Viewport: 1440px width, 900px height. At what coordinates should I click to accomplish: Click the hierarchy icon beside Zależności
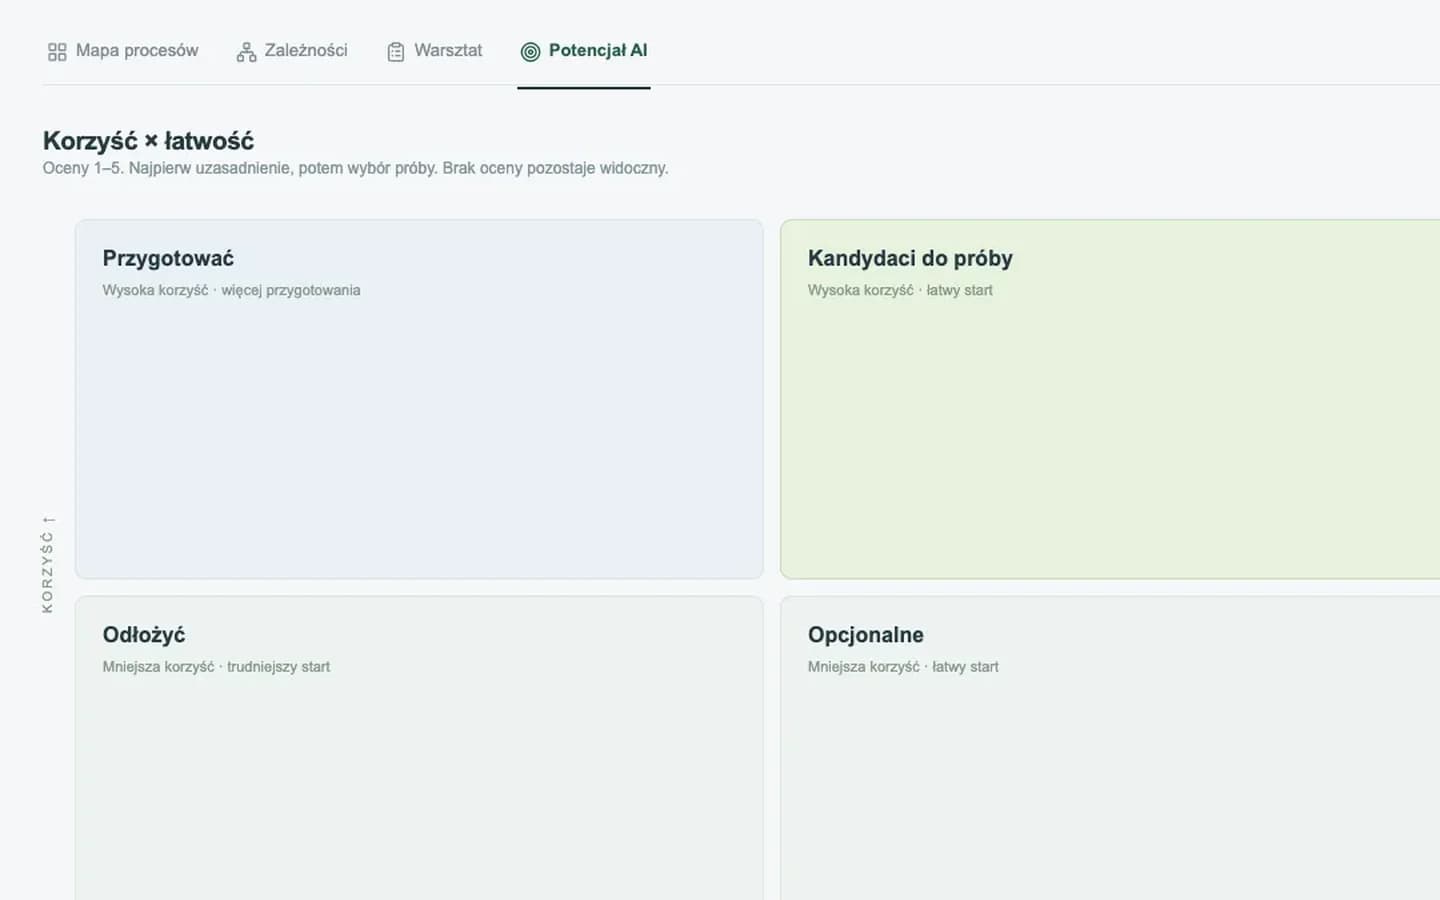point(246,51)
